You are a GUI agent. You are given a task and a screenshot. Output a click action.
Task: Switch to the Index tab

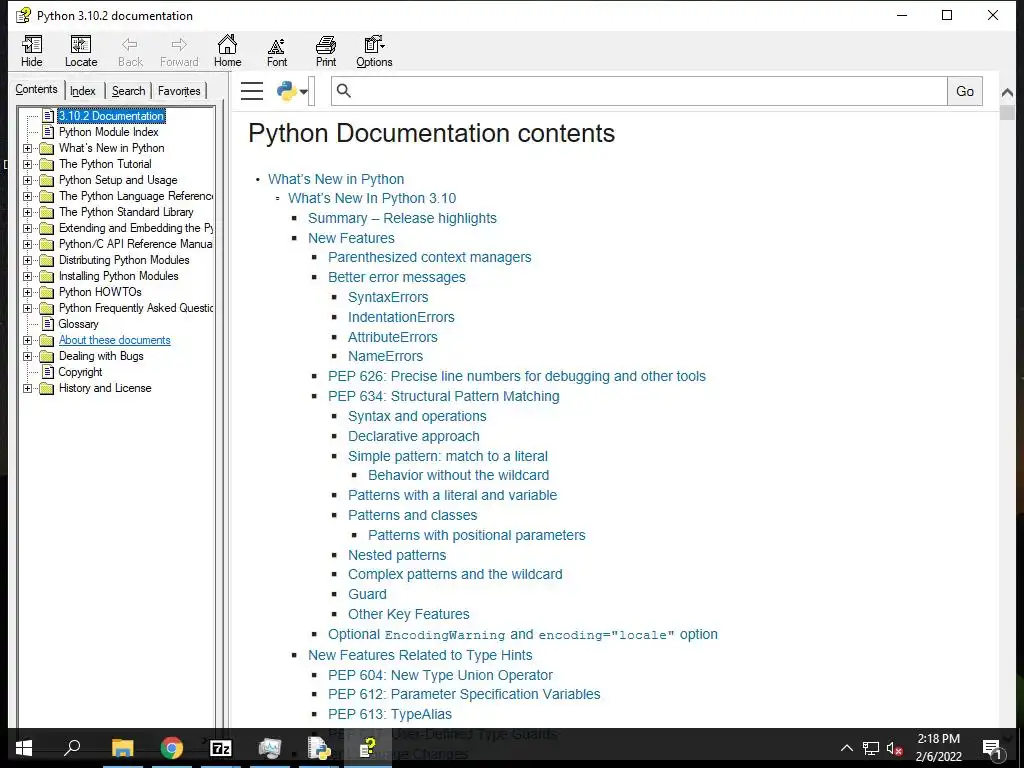[83, 91]
